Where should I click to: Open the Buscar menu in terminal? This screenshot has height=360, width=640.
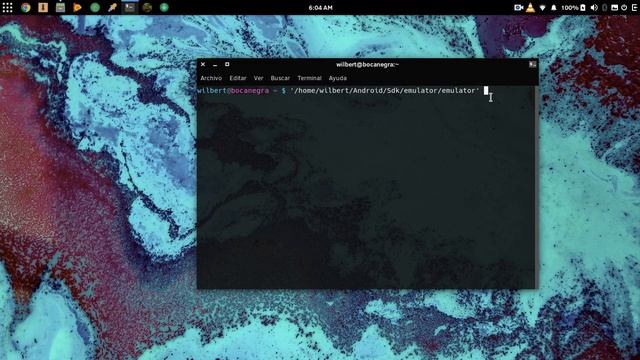(280, 78)
